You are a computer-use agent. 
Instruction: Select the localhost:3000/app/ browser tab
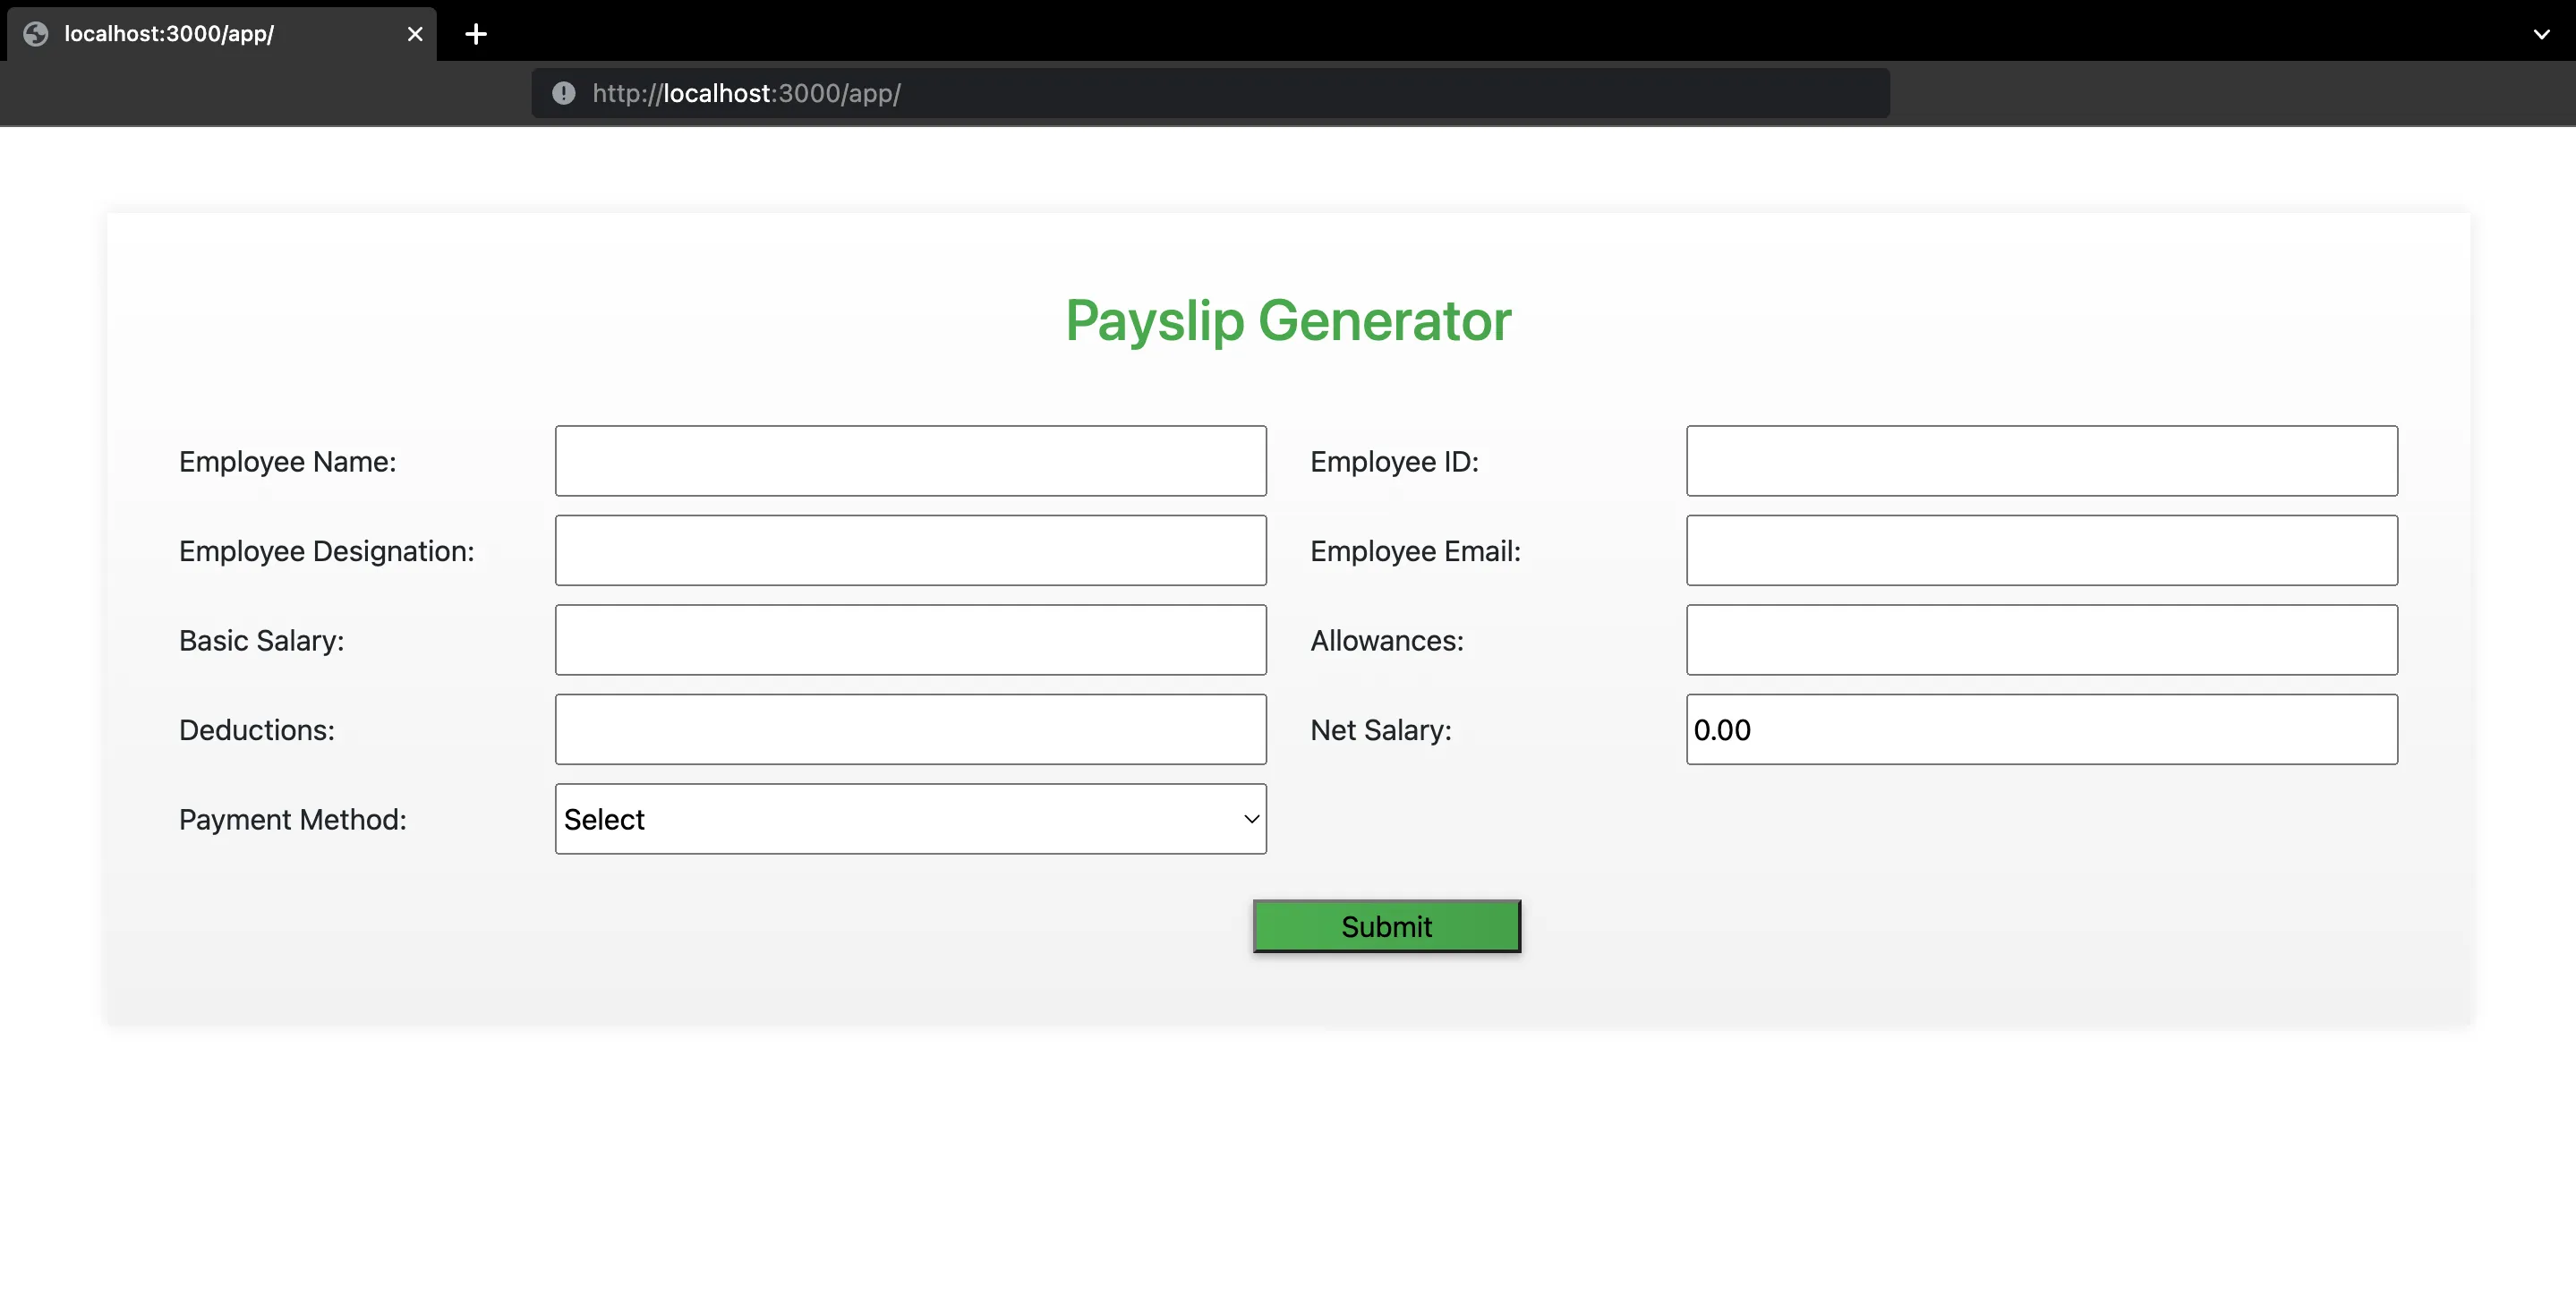pos(221,34)
